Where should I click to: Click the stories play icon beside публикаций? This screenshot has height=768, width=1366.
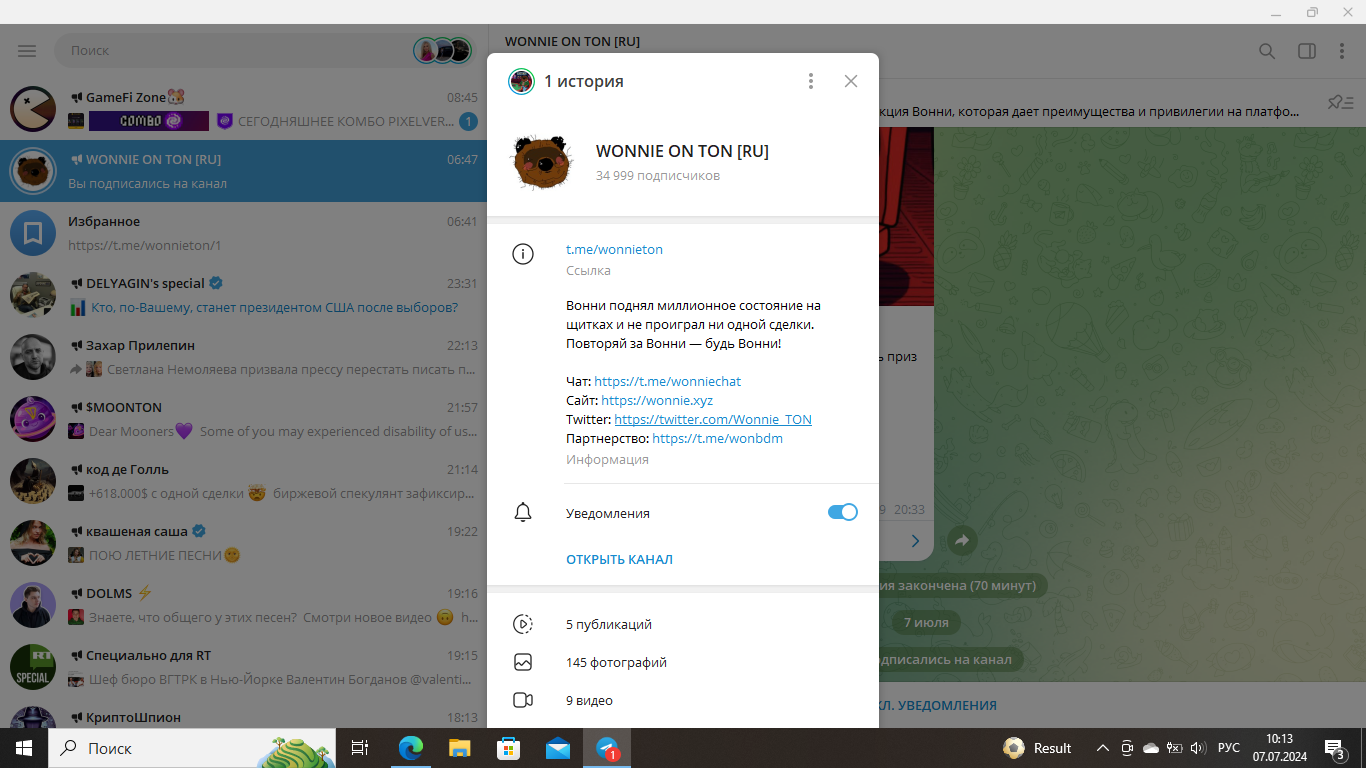click(x=523, y=624)
